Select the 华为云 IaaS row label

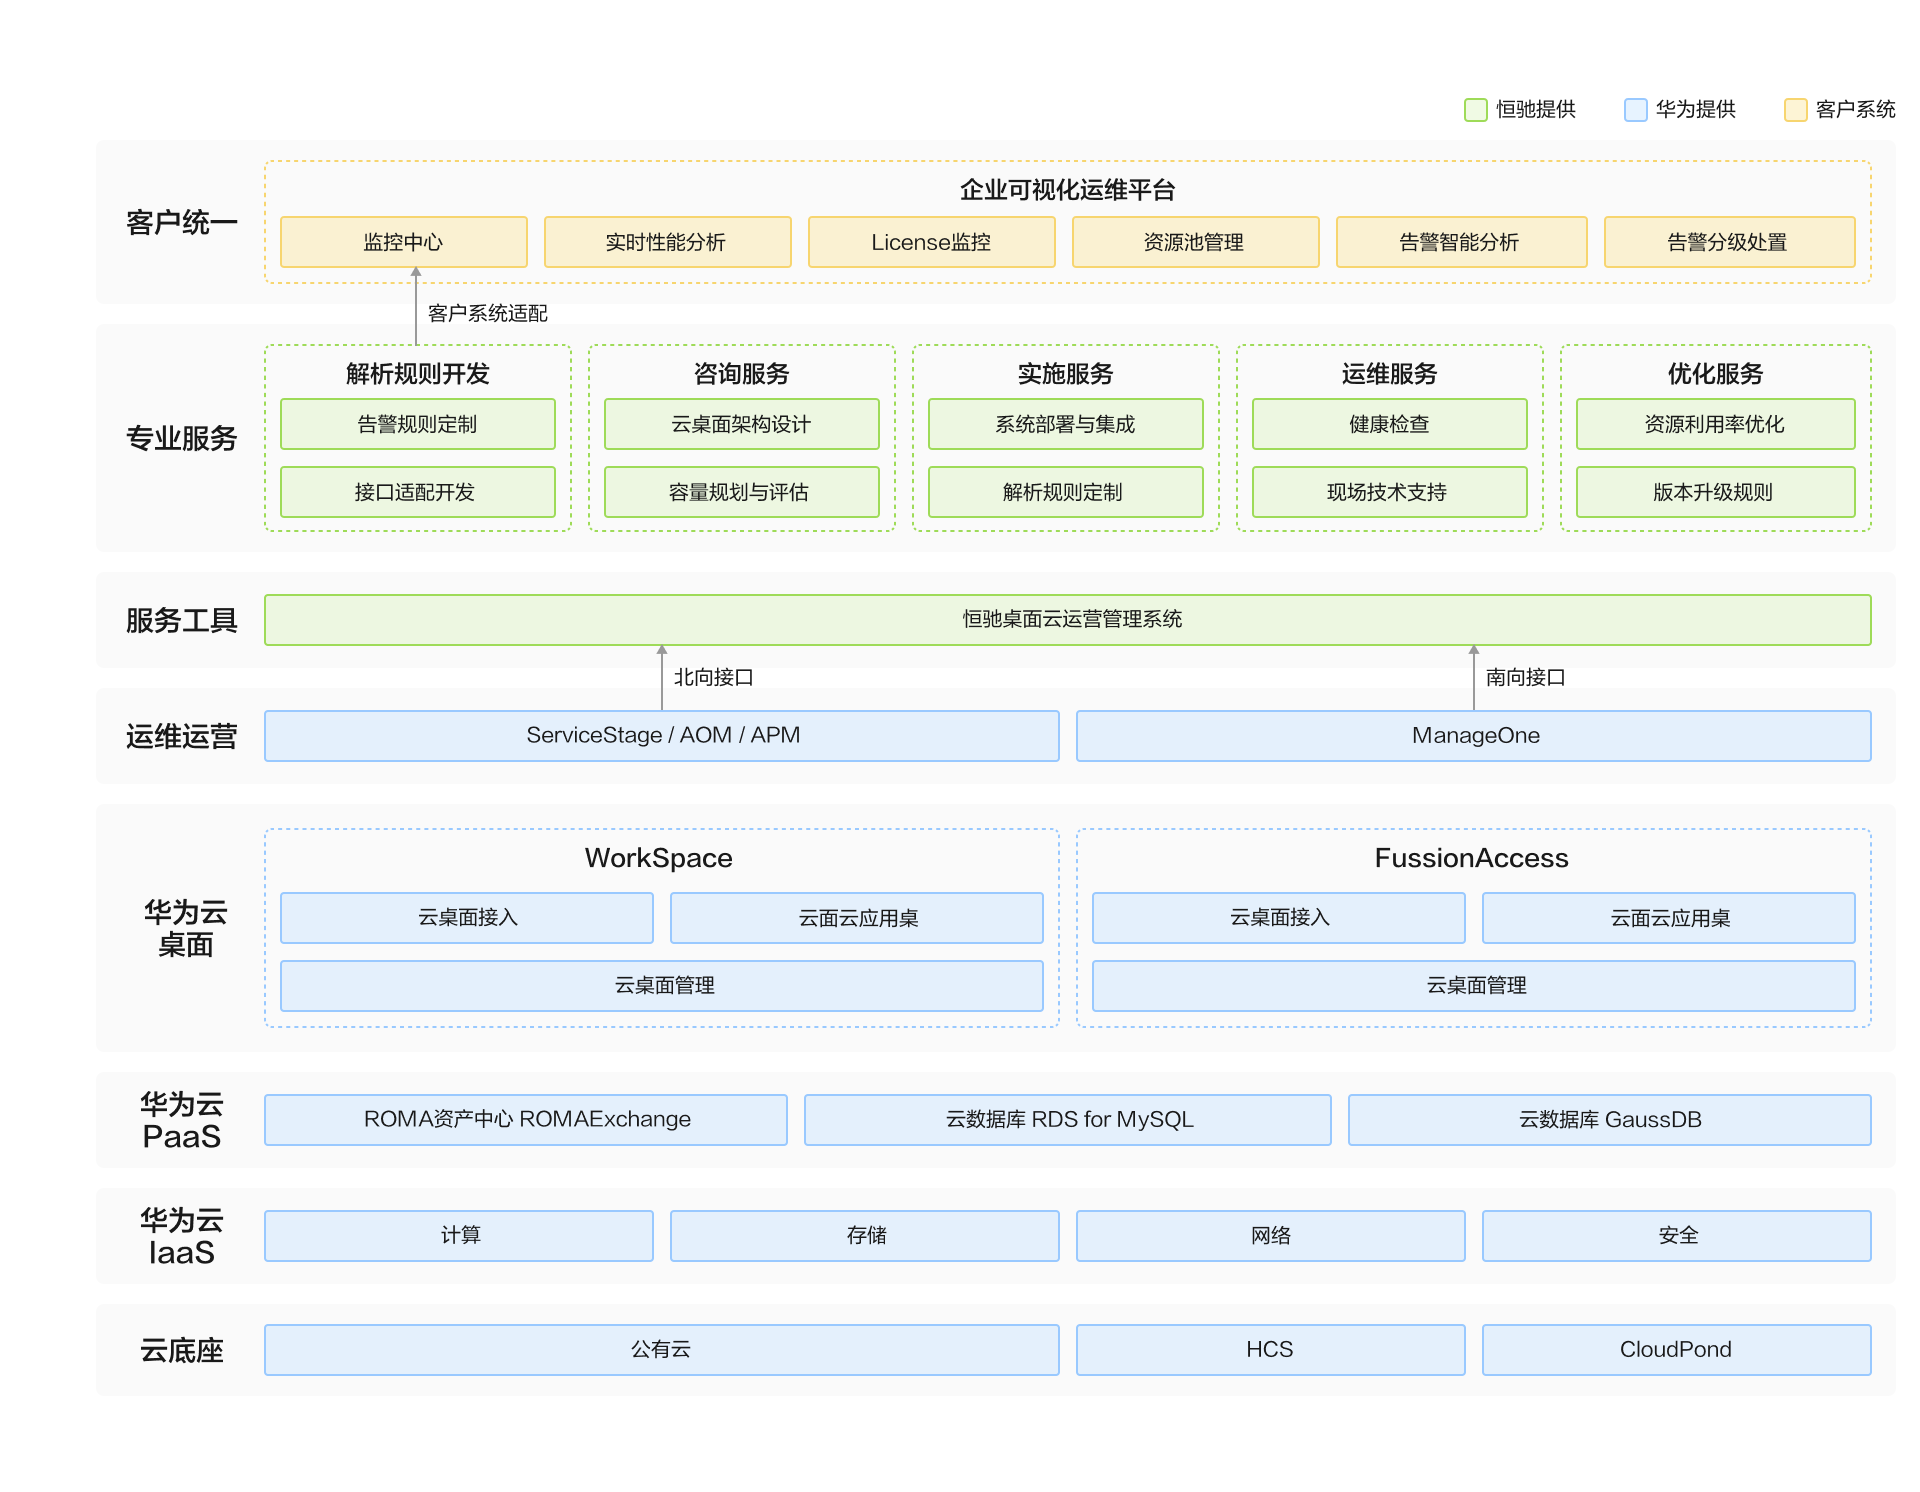click(x=181, y=1236)
